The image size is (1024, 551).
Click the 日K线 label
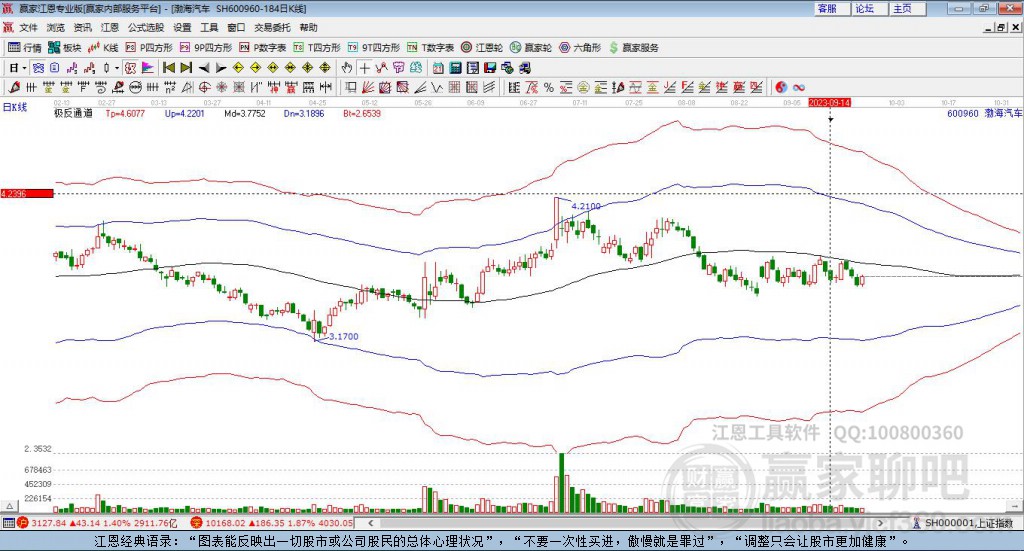[x=15, y=107]
